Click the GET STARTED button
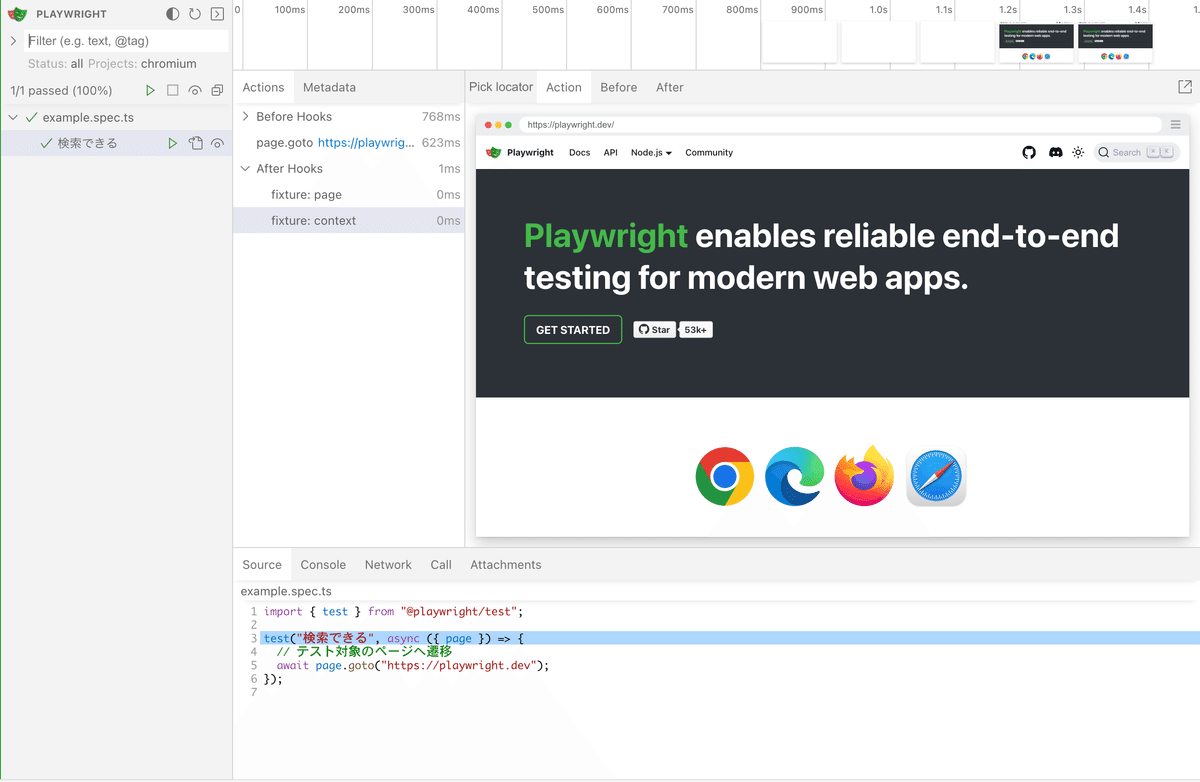 (573, 330)
